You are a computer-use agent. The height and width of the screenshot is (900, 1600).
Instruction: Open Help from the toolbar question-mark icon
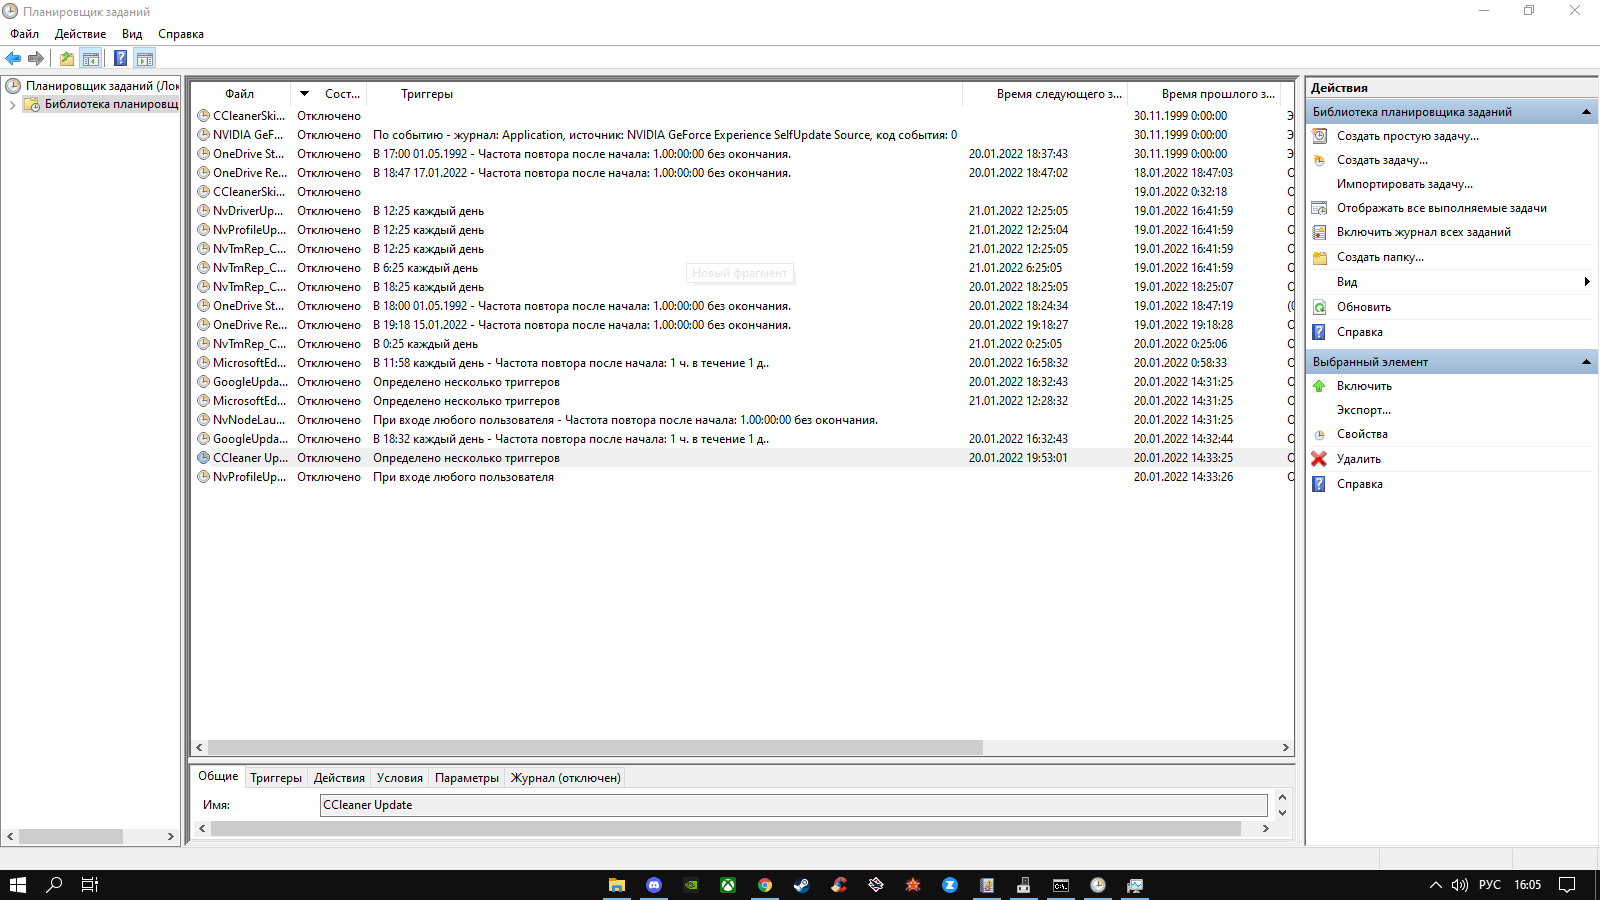point(120,59)
